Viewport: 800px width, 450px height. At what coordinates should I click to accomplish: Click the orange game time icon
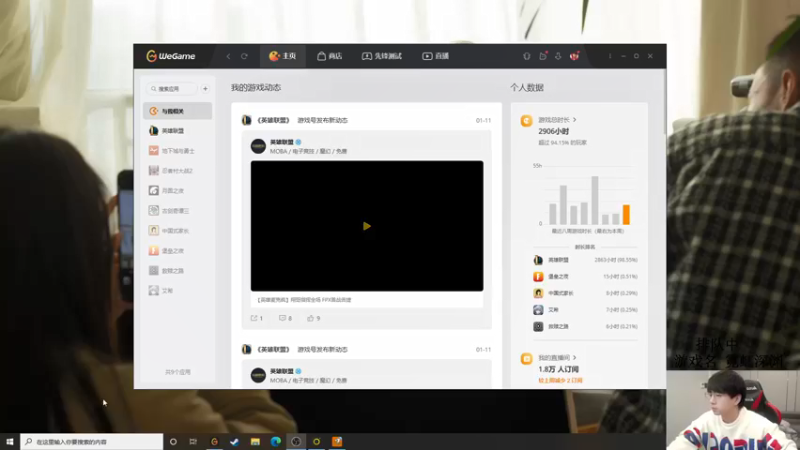[x=527, y=121]
